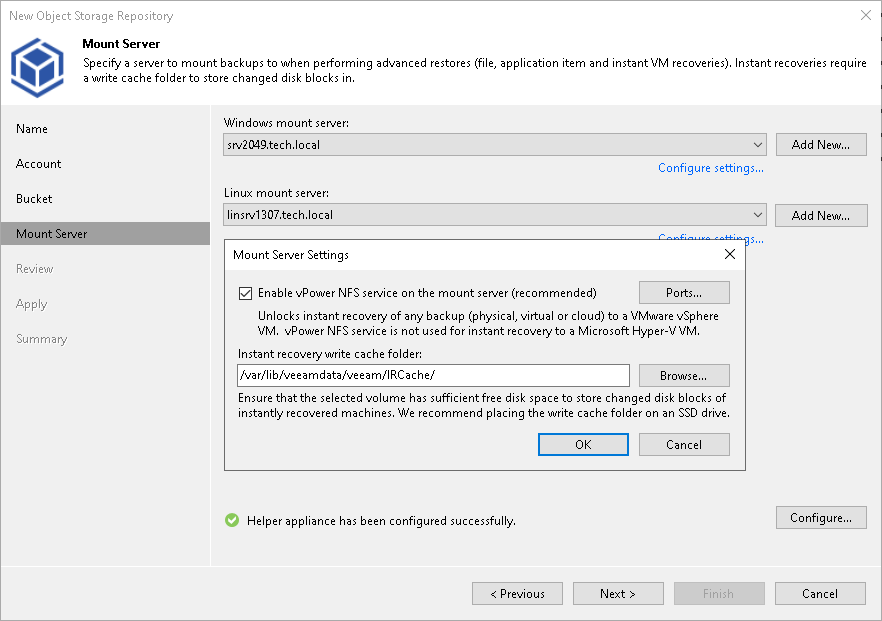Click the 'Helper appliance has been configured successfully' text
This screenshot has width=882, height=621.
381,521
